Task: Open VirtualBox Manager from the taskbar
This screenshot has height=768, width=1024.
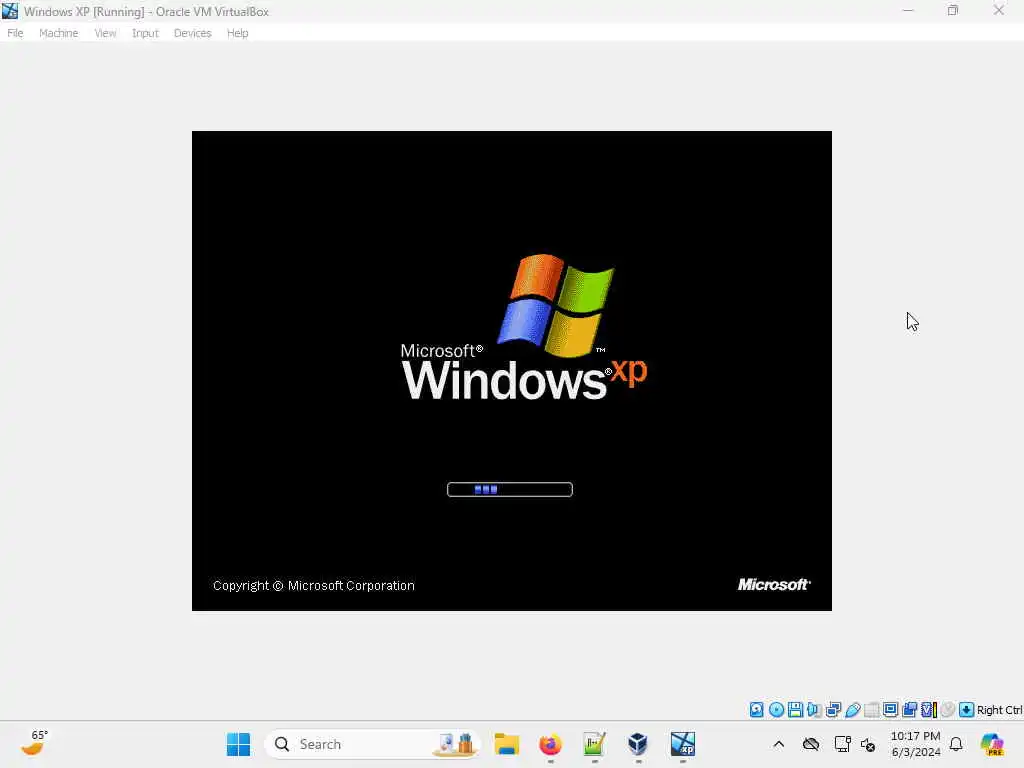Action: click(638, 744)
